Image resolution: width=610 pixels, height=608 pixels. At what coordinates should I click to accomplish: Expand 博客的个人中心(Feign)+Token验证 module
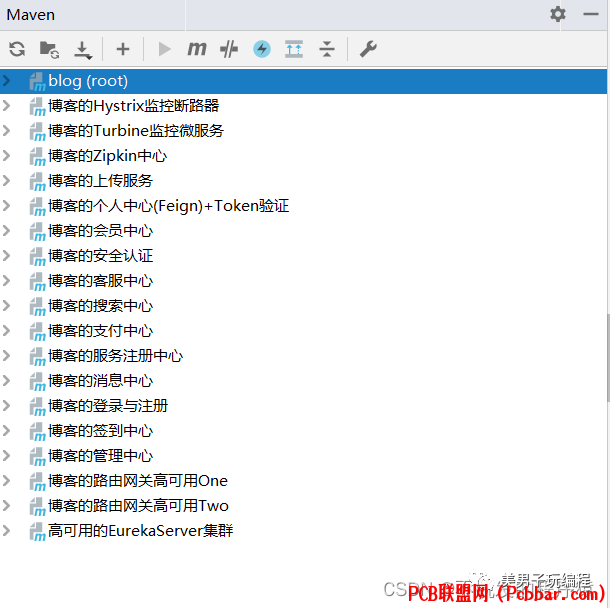[6, 206]
